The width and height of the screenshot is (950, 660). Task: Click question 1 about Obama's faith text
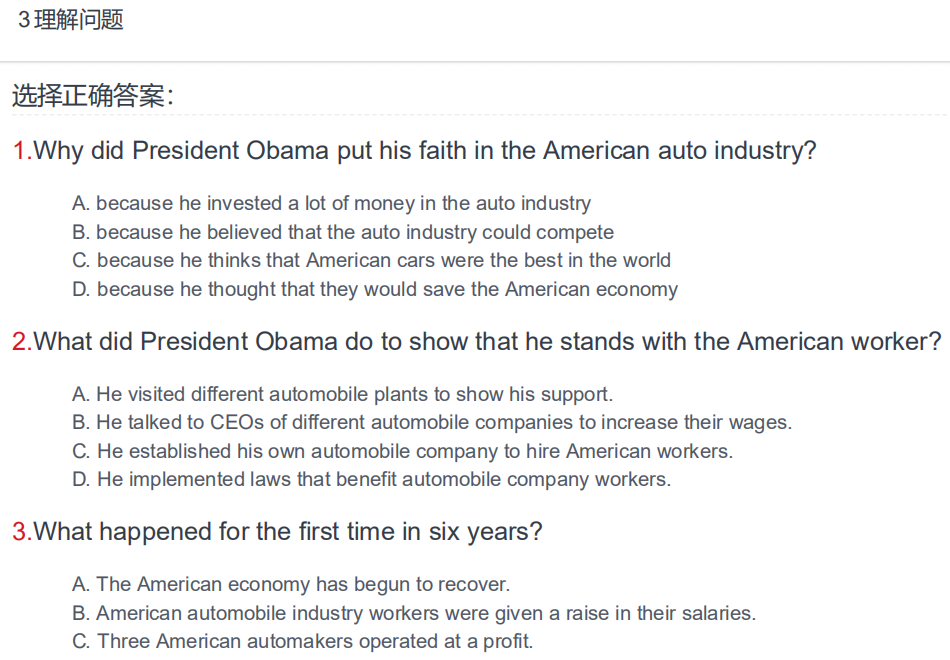pyautogui.click(x=425, y=151)
